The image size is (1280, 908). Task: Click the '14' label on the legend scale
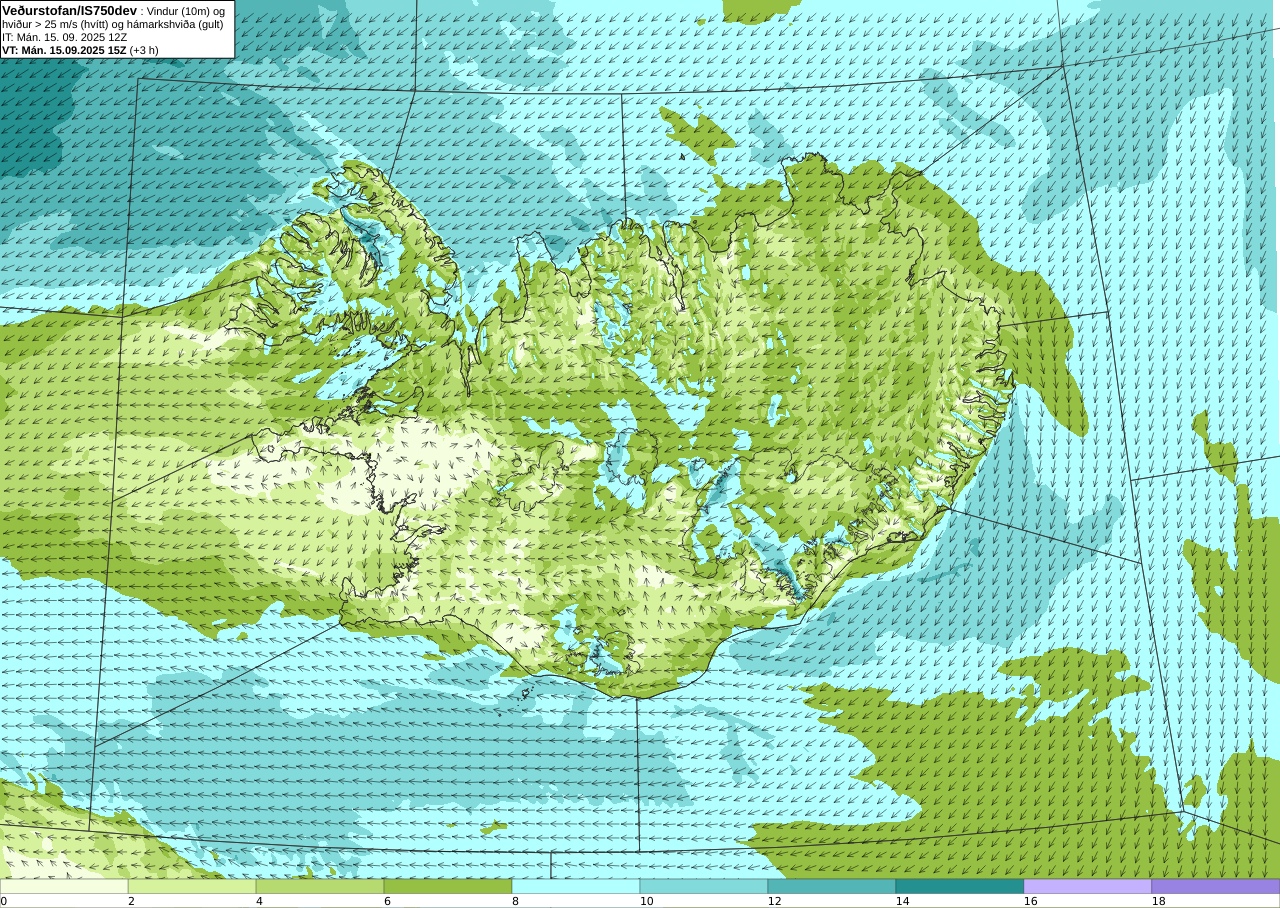[902, 901]
